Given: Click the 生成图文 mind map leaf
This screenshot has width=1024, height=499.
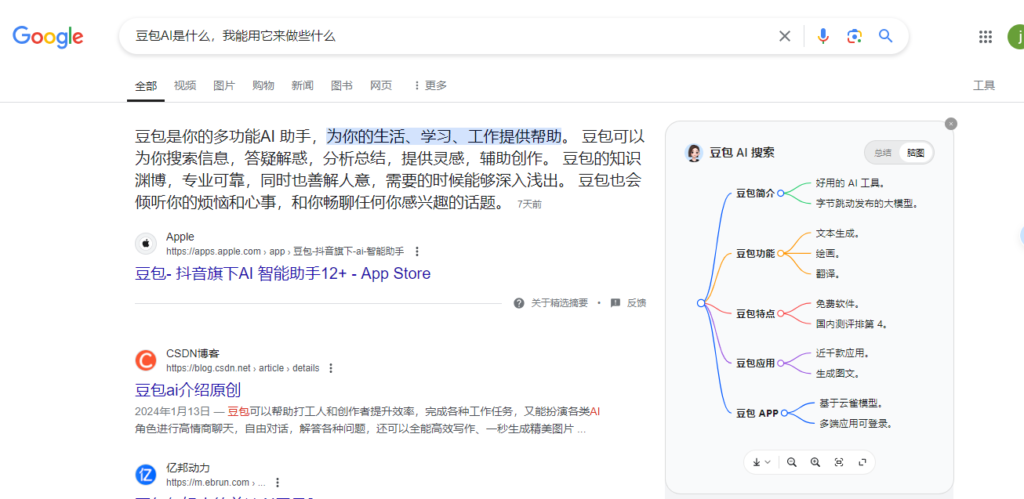Looking at the screenshot, I should click(837, 374).
